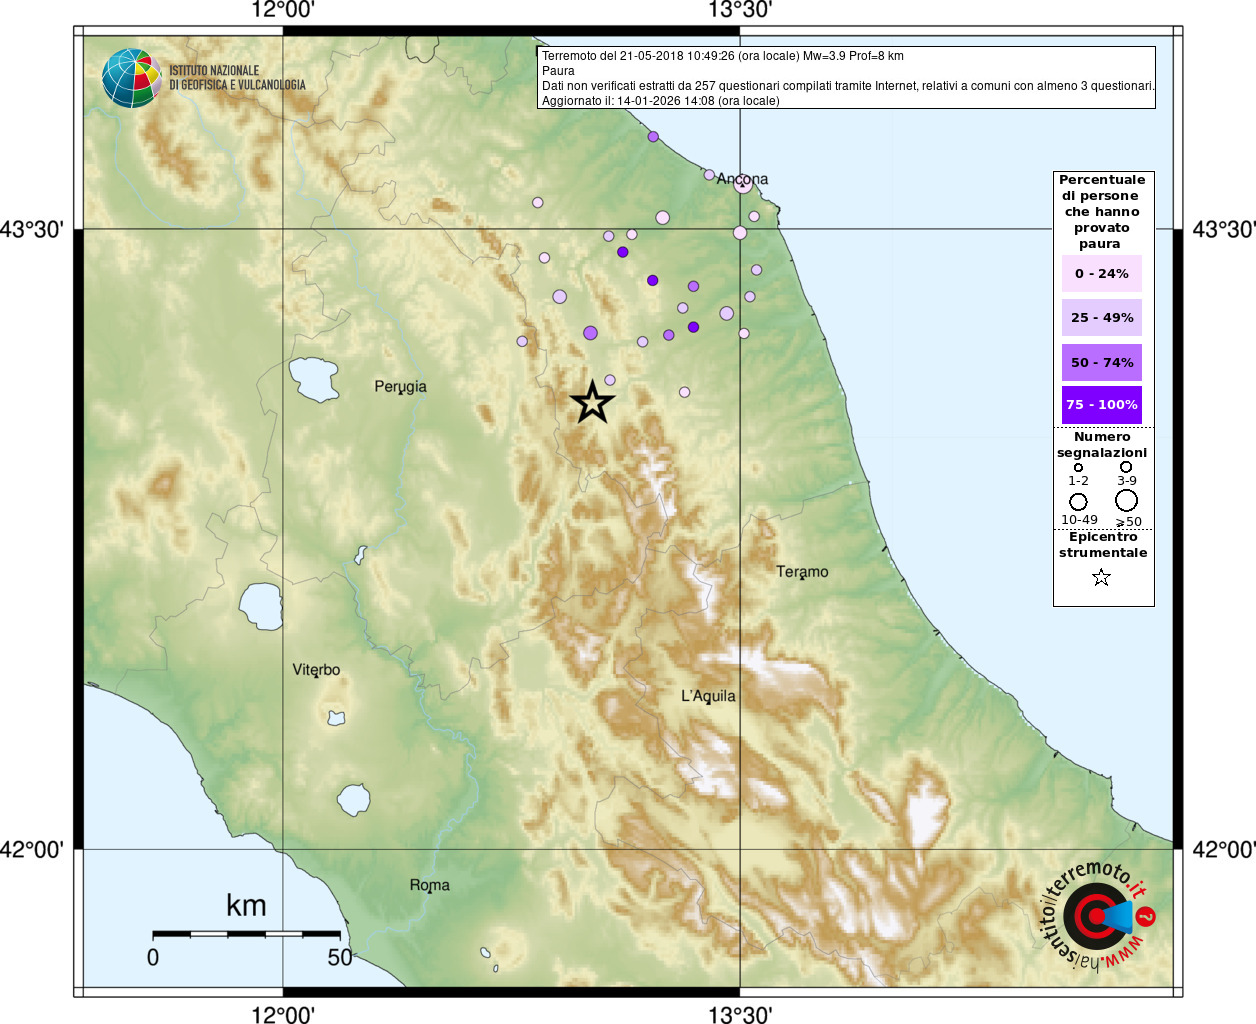This screenshot has width=1256, height=1024.
Task: Click the 1-2 reports circle in legend
Action: coord(1078,467)
